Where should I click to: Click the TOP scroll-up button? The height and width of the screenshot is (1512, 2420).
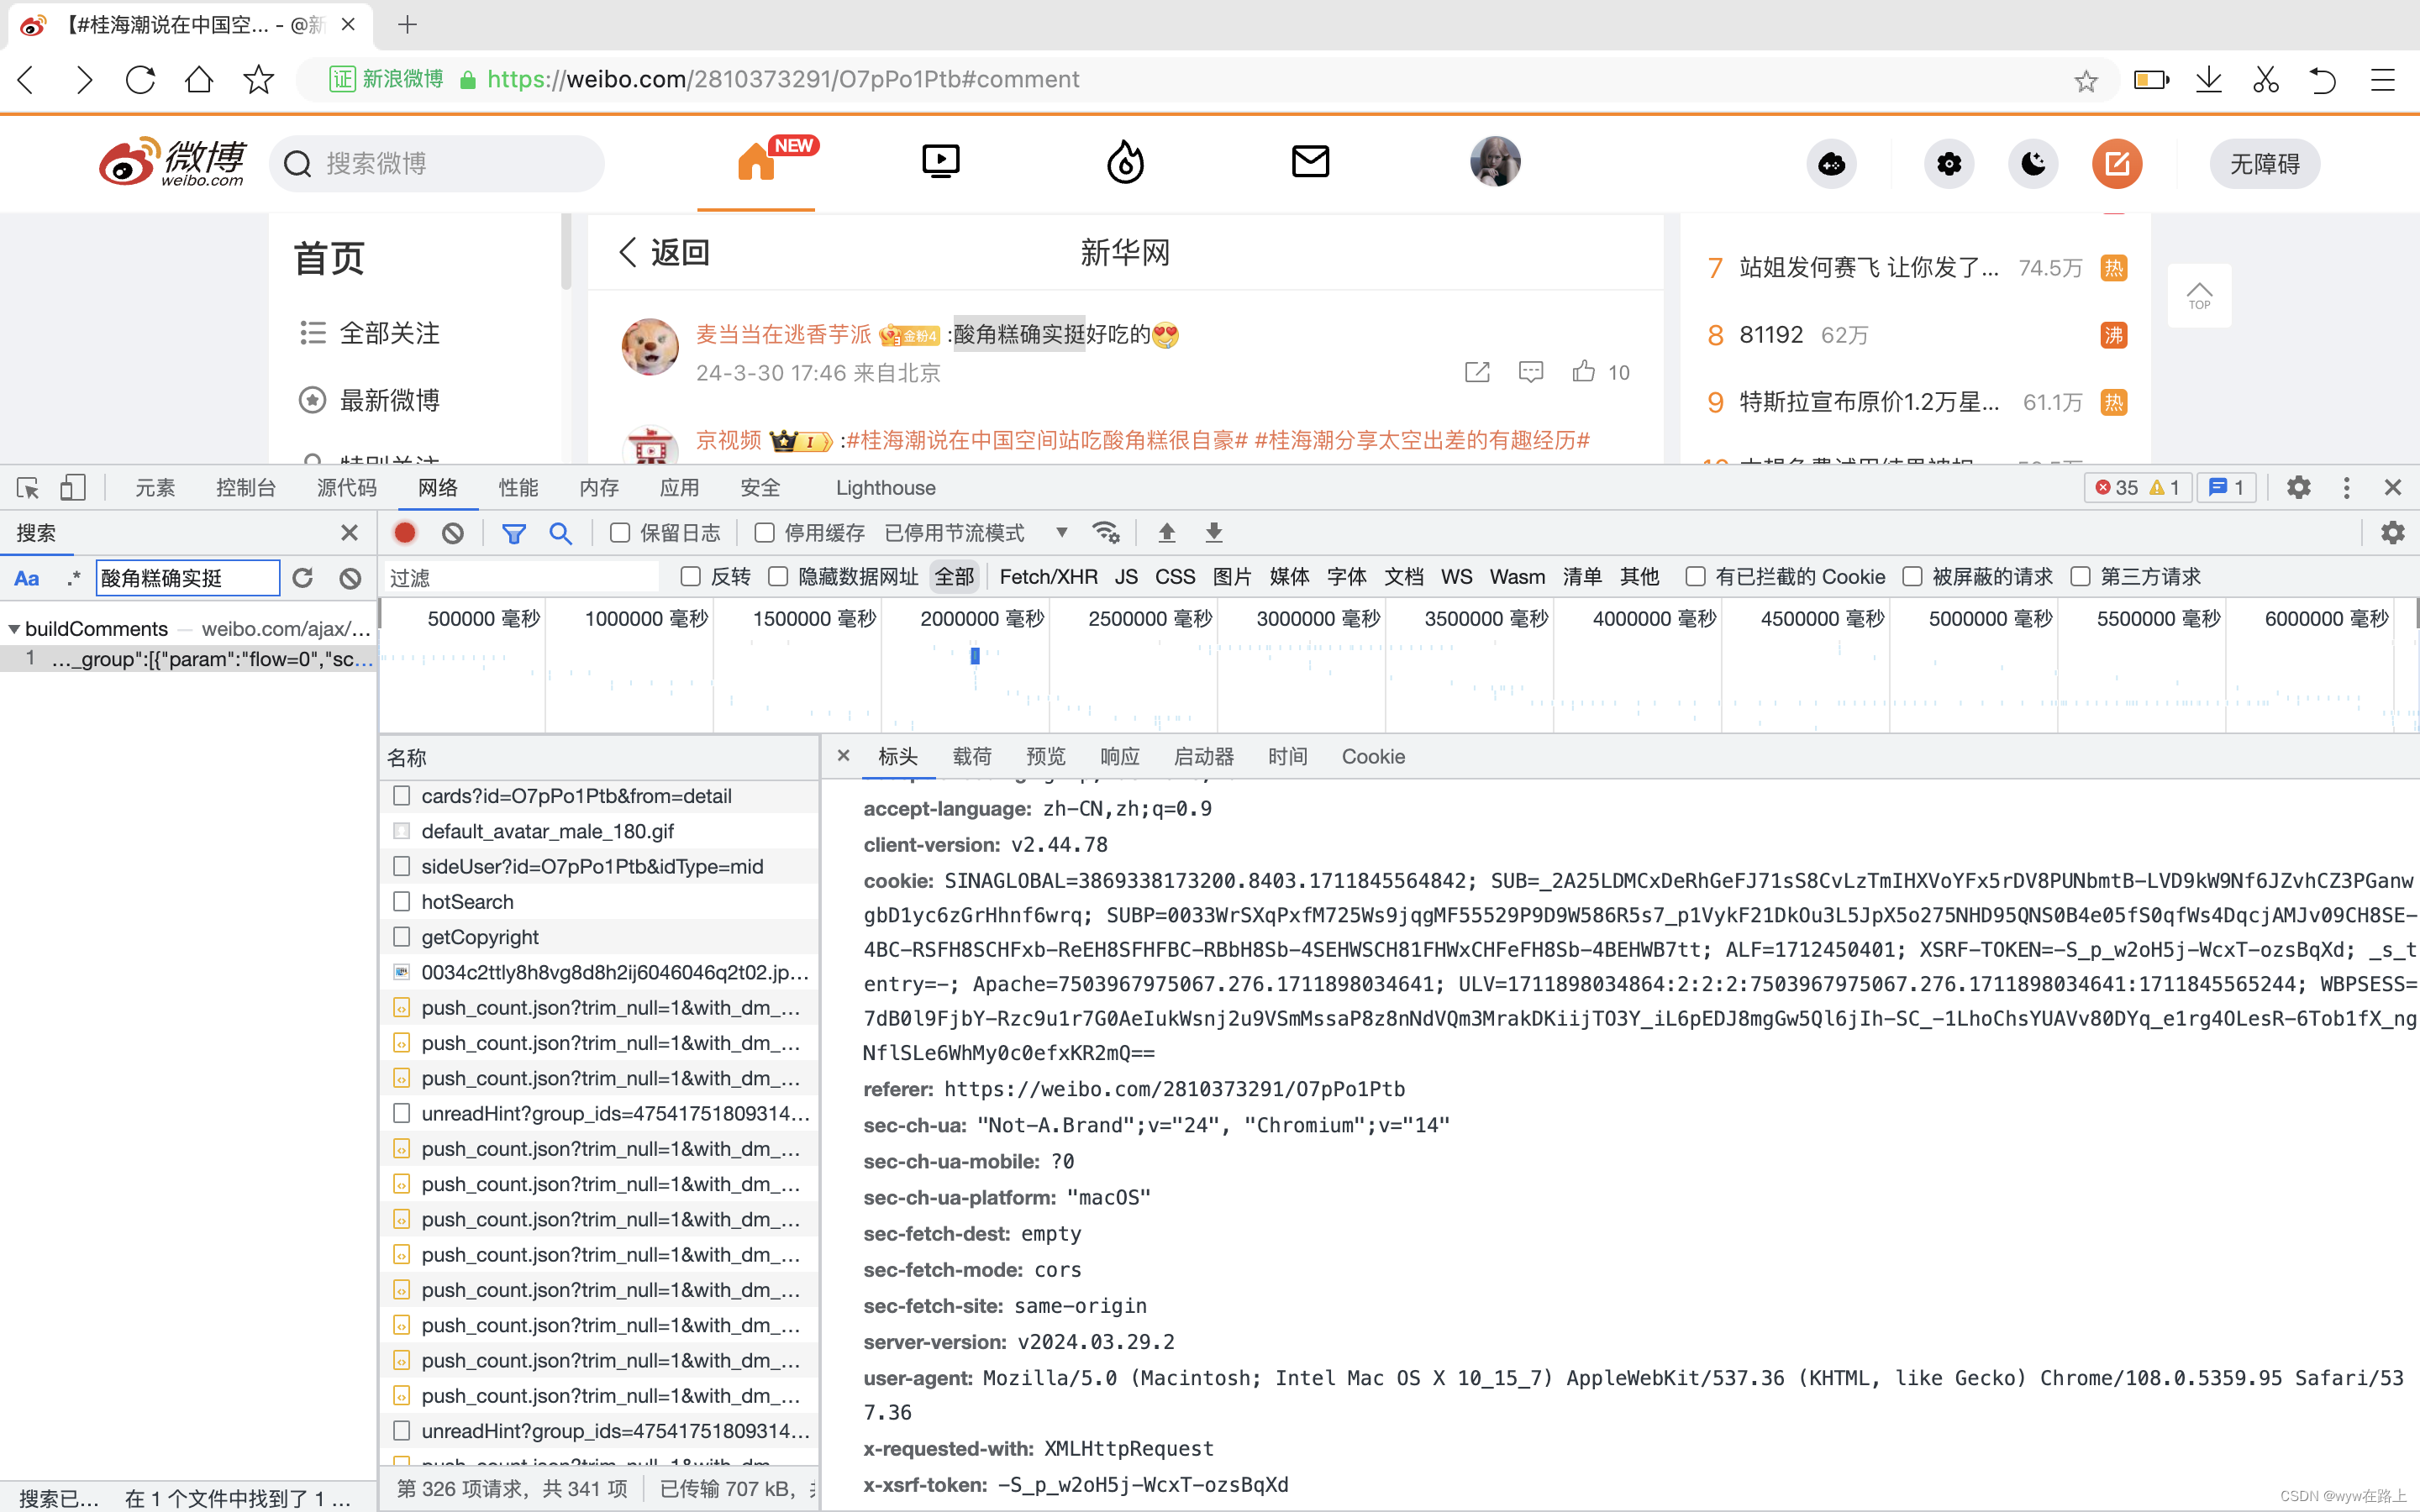pyautogui.click(x=2199, y=296)
